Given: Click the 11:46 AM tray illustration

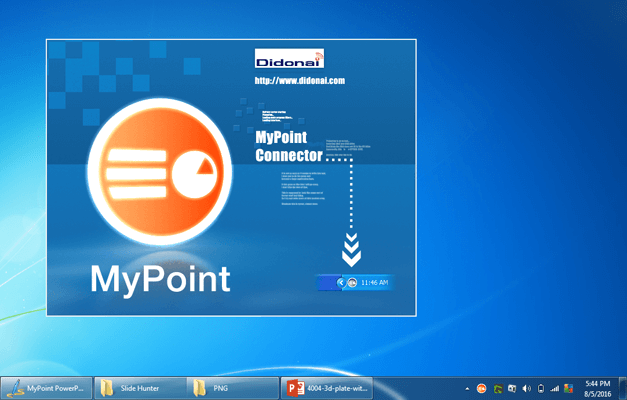Looking at the screenshot, I should click(x=355, y=282).
